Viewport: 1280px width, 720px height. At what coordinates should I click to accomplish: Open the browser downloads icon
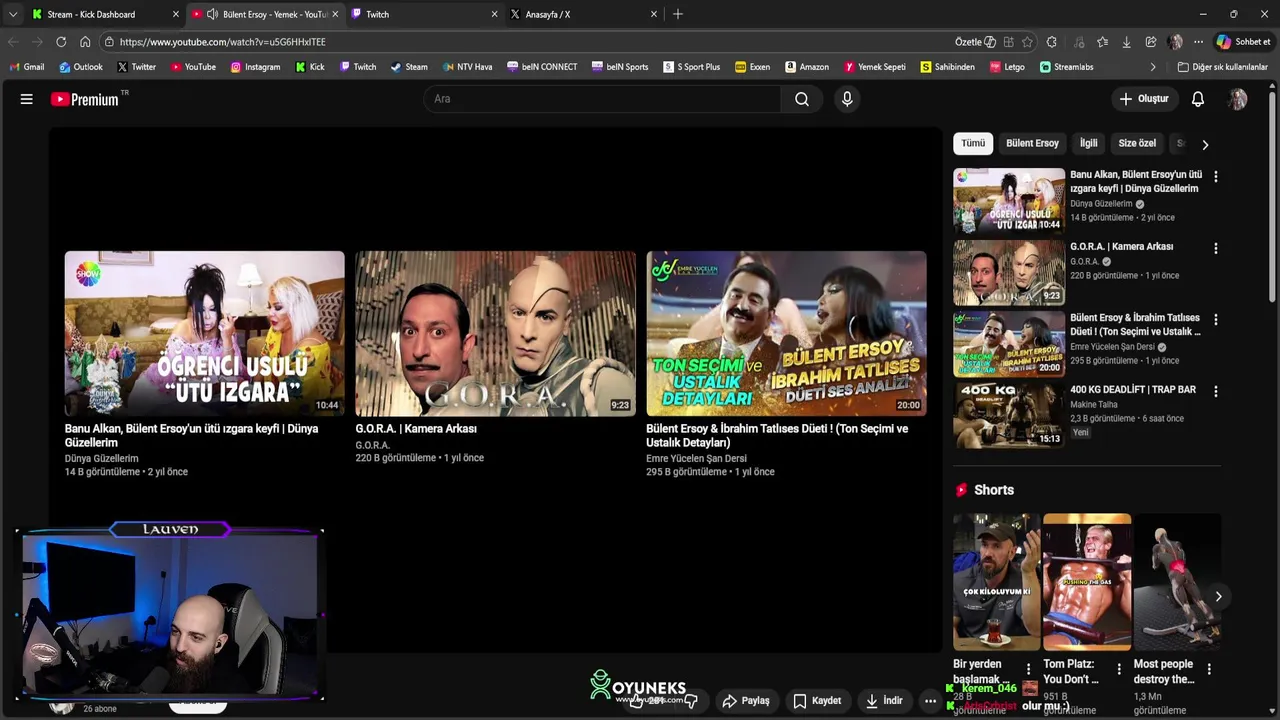coord(1126,42)
